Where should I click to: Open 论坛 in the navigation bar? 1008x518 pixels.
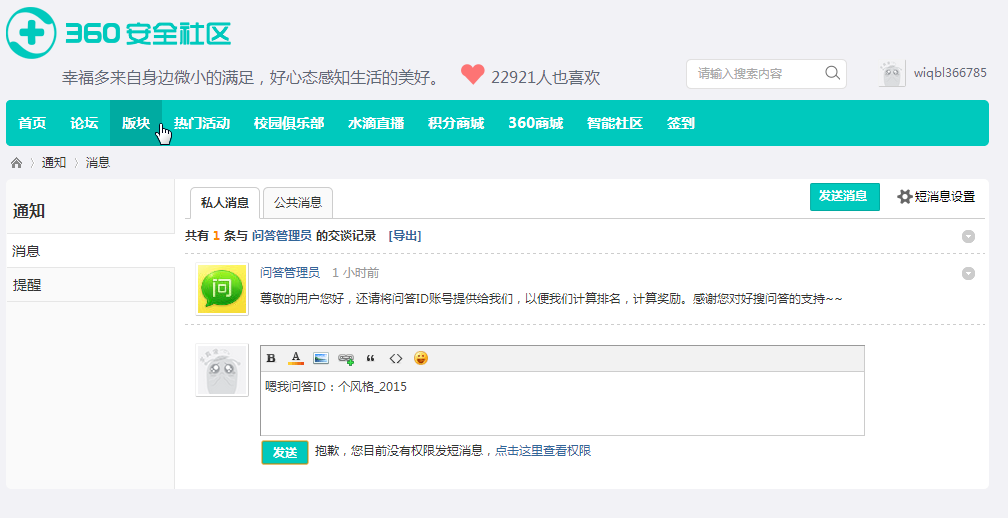84,124
